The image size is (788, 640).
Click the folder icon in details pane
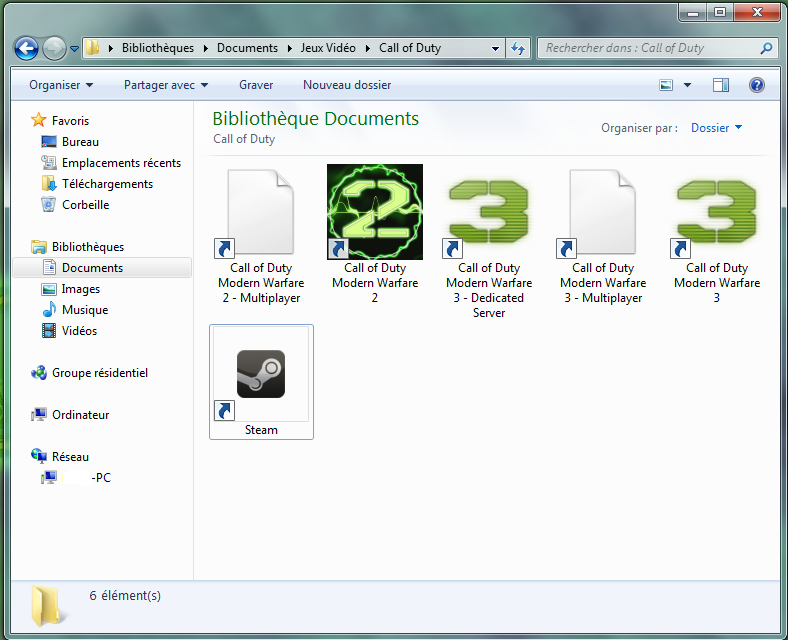click(x=47, y=606)
